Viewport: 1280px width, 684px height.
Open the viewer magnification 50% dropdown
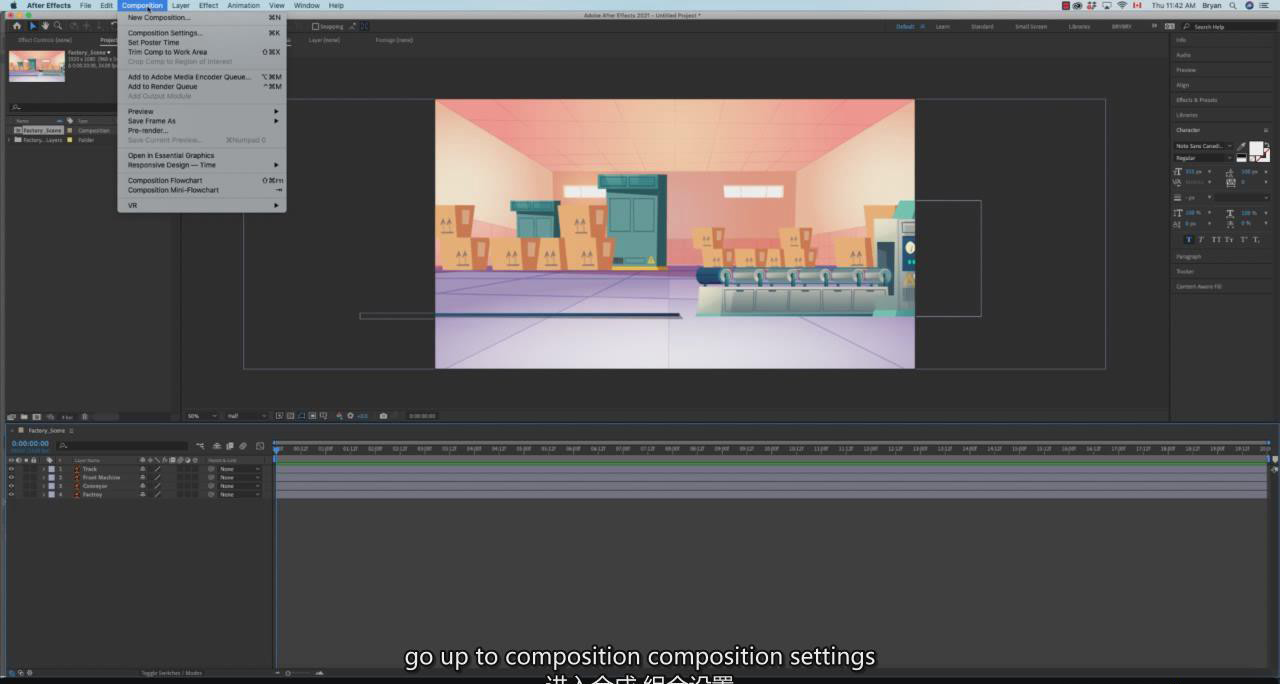(201, 416)
